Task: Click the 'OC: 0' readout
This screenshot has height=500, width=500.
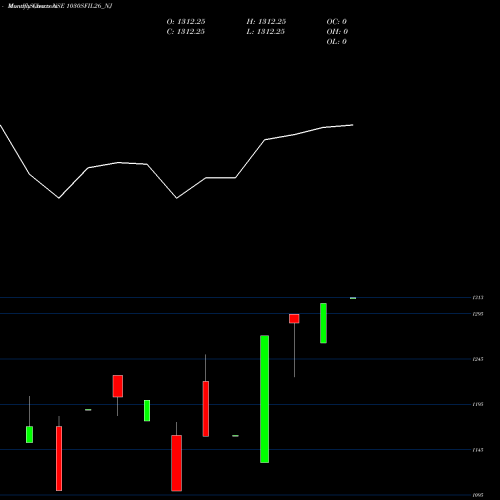Action: [336, 22]
